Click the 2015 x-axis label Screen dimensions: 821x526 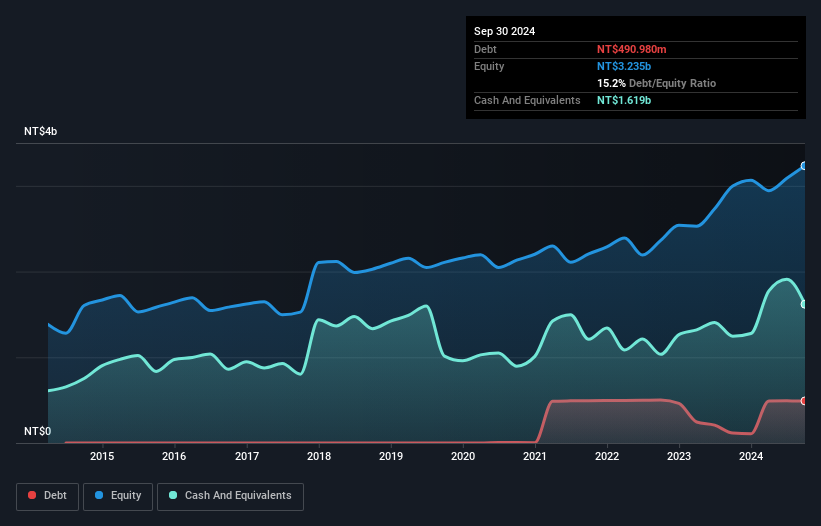click(x=102, y=456)
